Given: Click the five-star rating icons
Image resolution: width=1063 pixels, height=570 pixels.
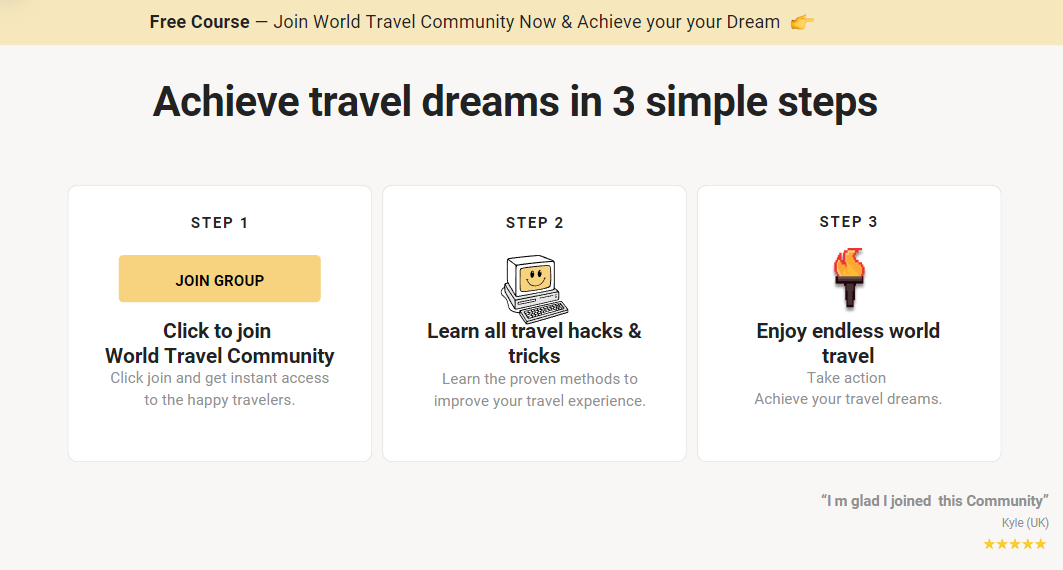Looking at the screenshot, I should pos(1014,544).
